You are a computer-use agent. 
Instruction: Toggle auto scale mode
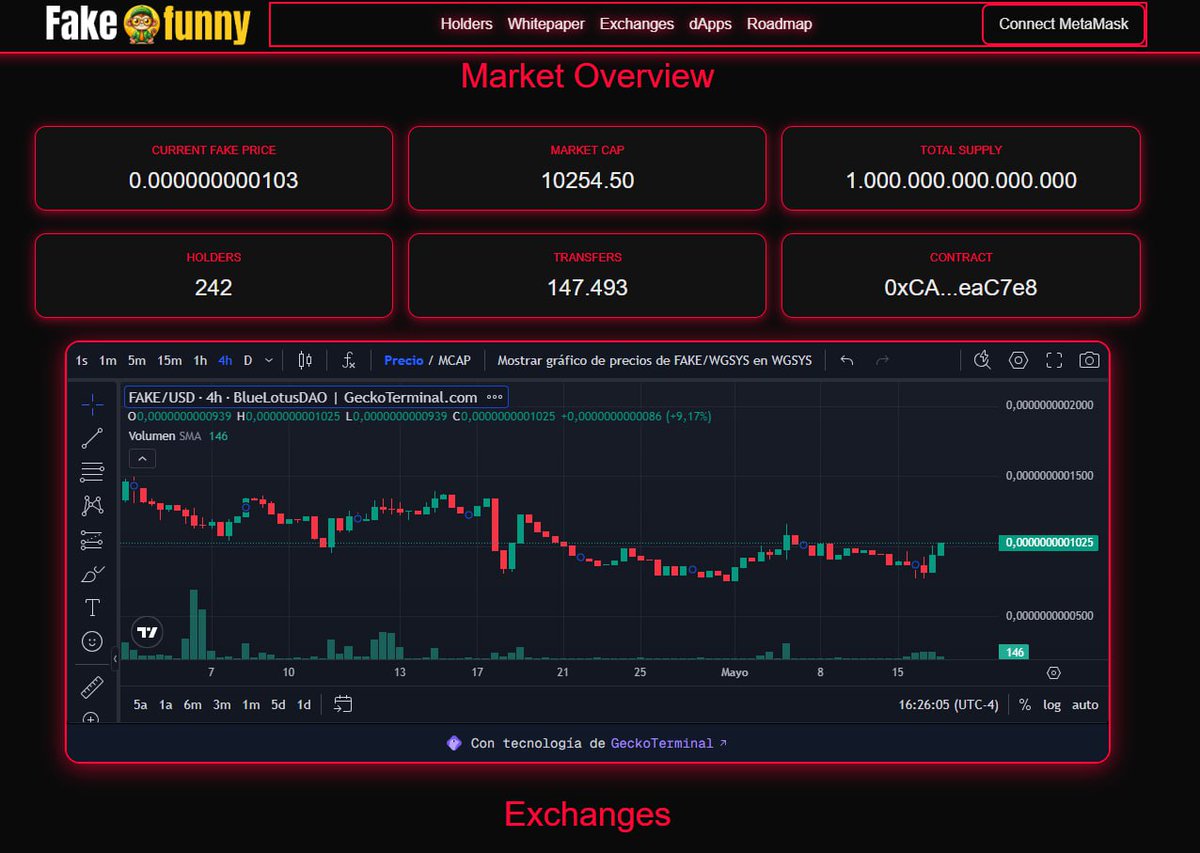[x=1085, y=705]
